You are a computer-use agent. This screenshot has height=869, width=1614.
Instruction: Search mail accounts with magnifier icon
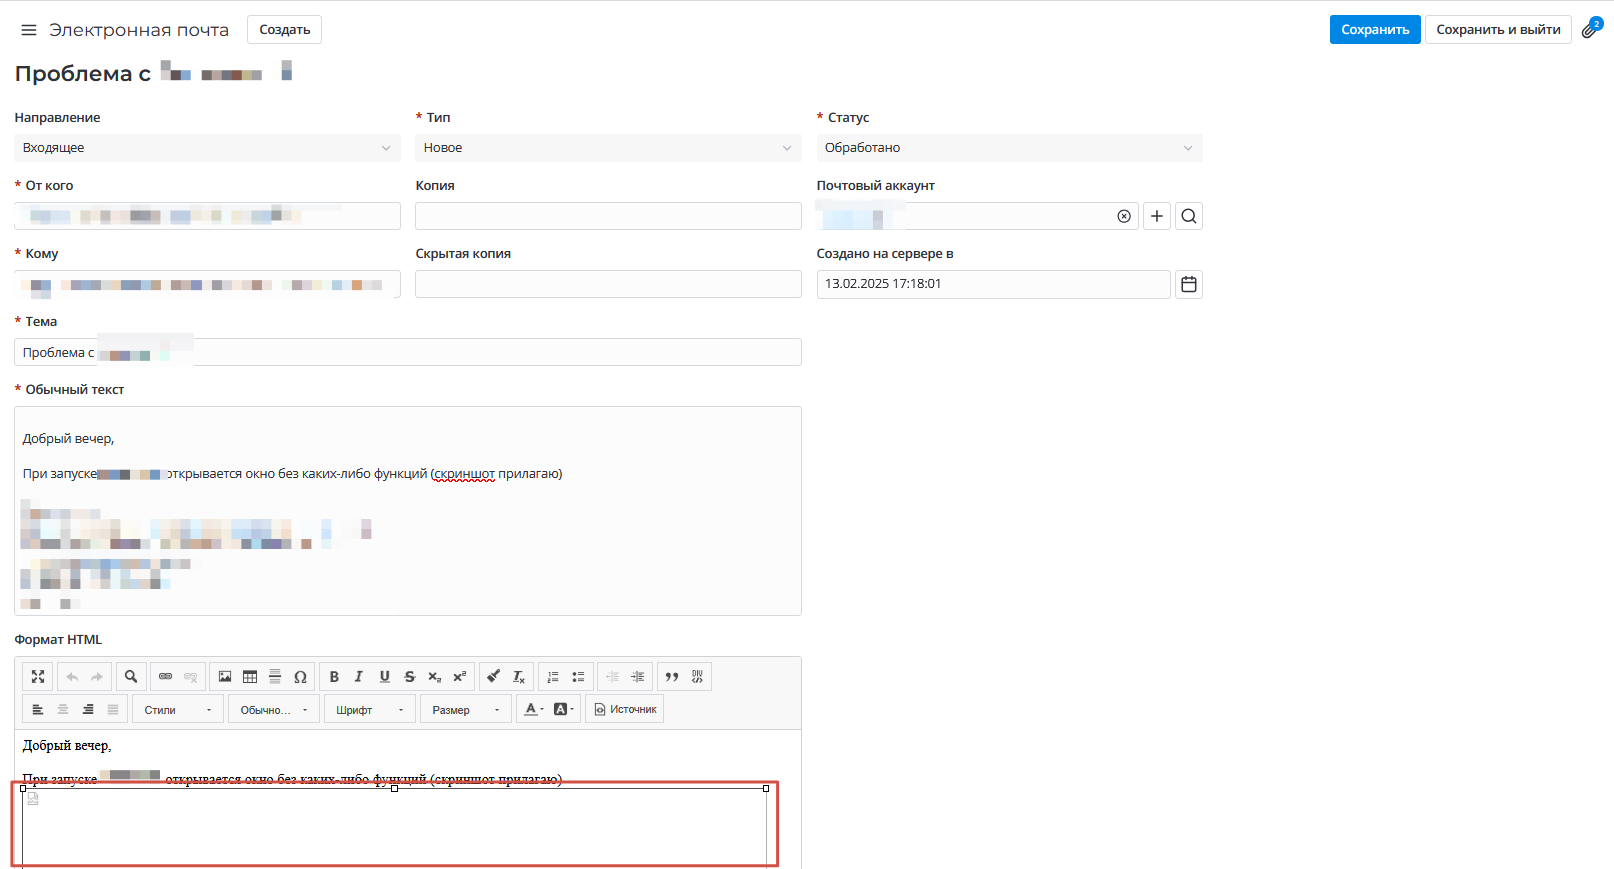[1188, 216]
